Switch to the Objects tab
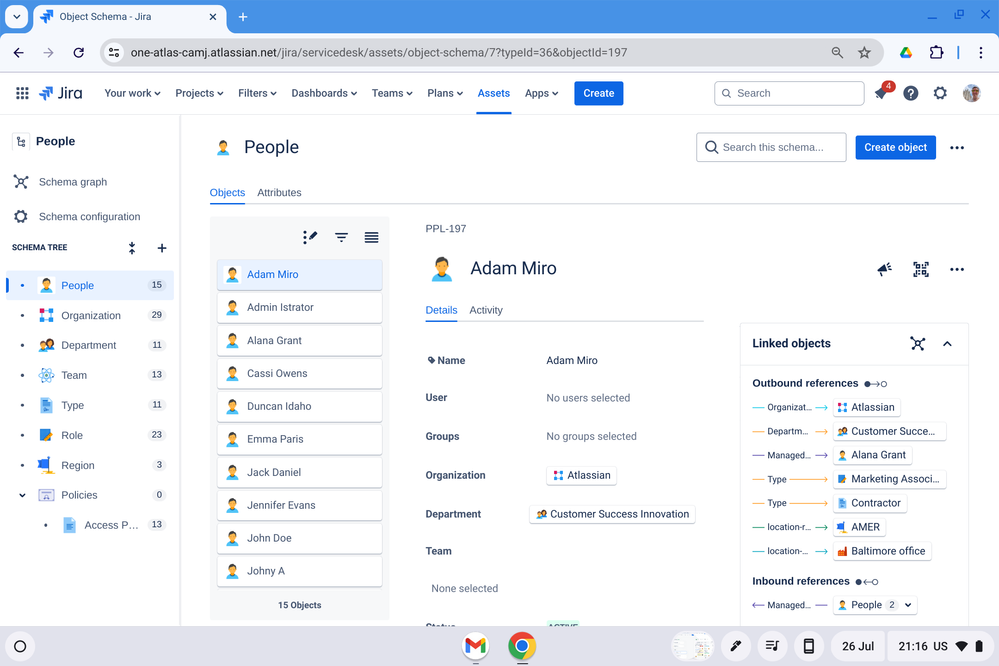The height and width of the screenshot is (666, 999). (227, 192)
